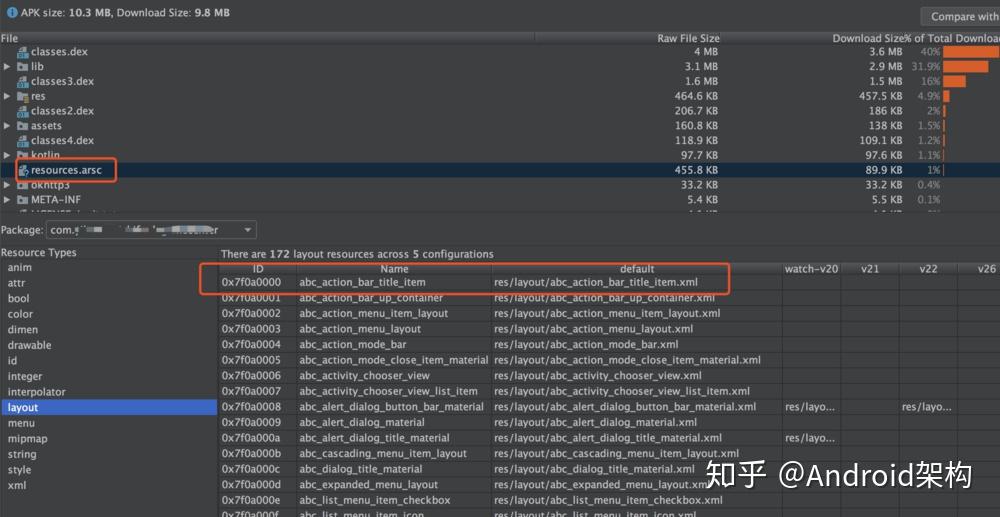Click watch-v20 value for abc_alert_dialog_button_bar_material

click(811, 407)
